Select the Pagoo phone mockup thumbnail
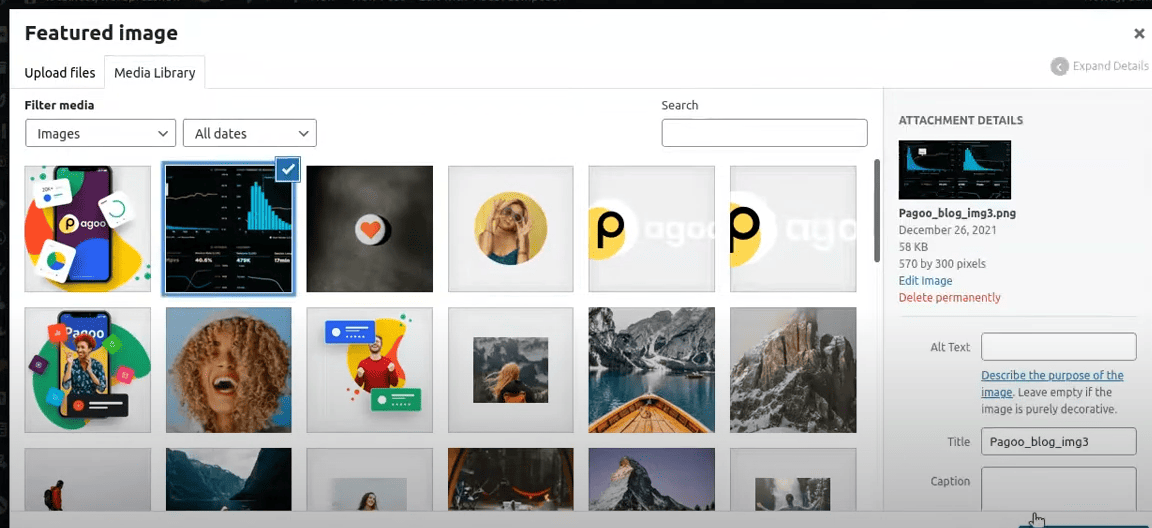The image size is (1152, 528). coord(87,229)
